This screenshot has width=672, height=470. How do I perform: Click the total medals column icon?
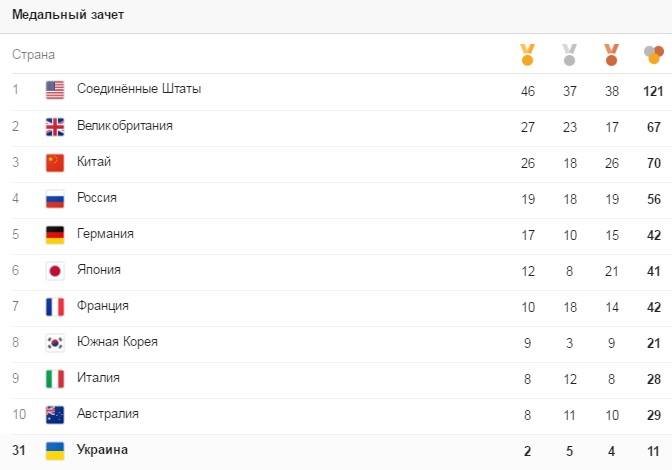[654, 54]
